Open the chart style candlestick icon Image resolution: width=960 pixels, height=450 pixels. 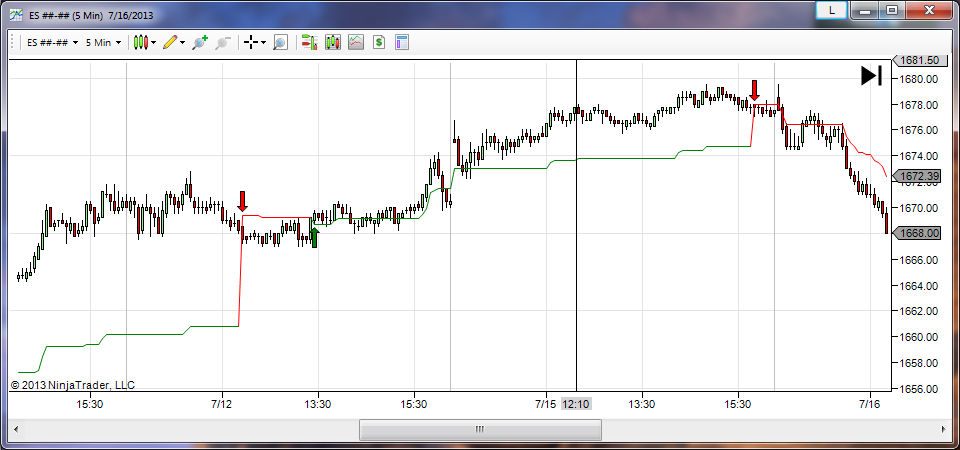tap(140, 42)
